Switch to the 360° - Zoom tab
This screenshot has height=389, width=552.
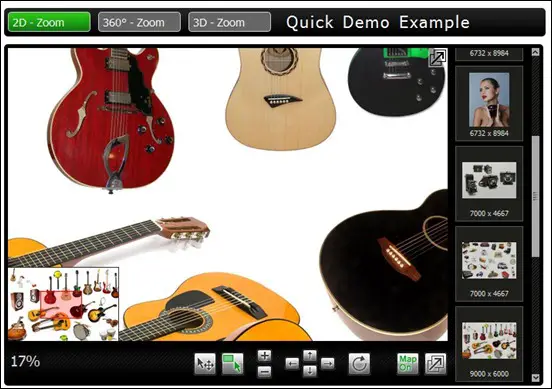click(x=139, y=22)
